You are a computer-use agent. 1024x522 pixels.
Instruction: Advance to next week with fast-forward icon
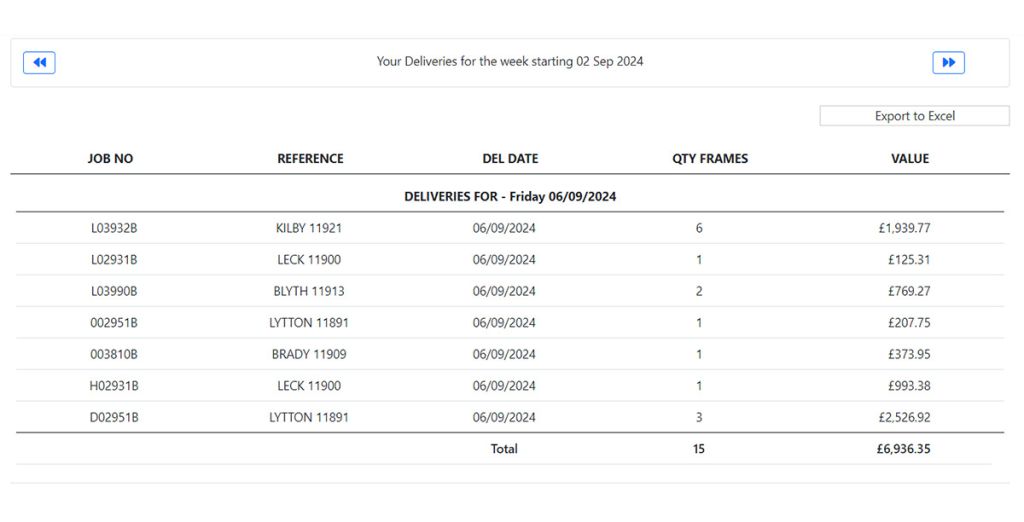coord(948,63)
